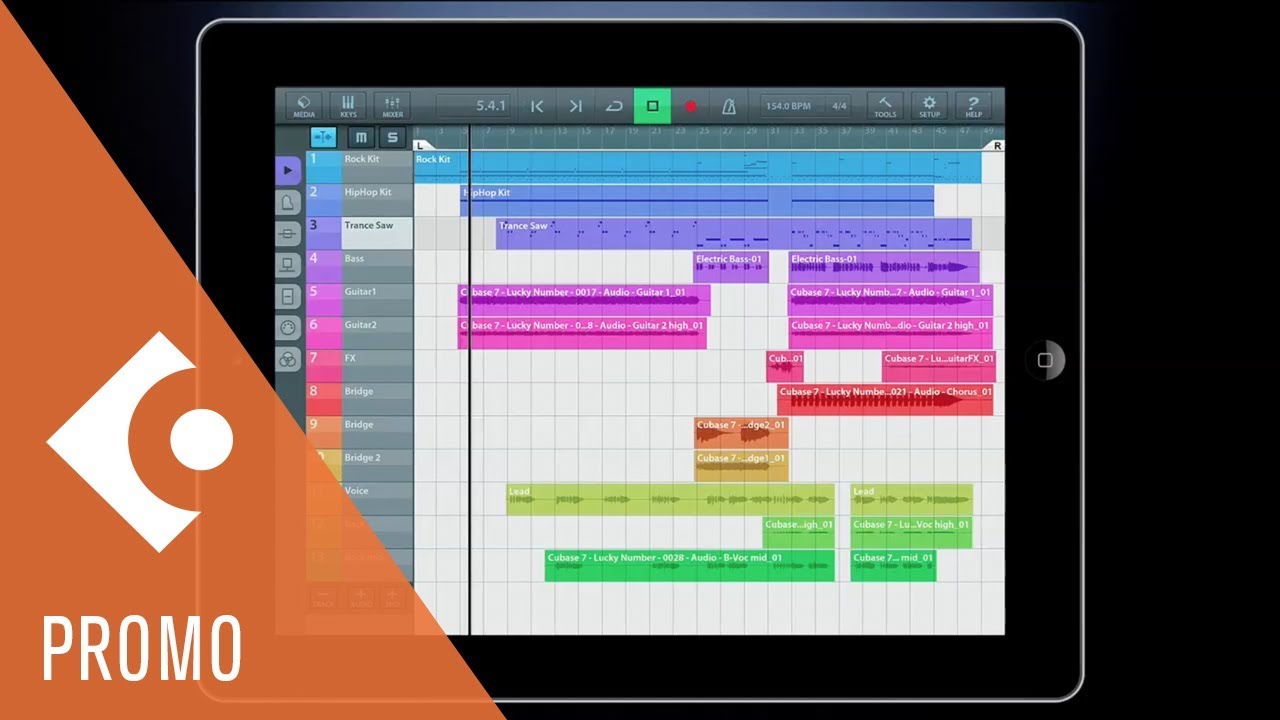1280x720 pixels.
Task: Select the Guitar1 track
Action: coord(377,299)
